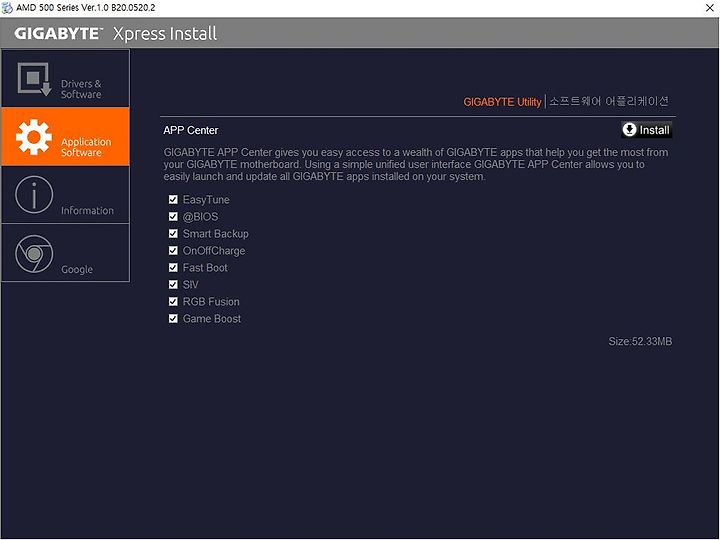Click the Install button text
Screen dimensions: 720x540
(654, 130)
